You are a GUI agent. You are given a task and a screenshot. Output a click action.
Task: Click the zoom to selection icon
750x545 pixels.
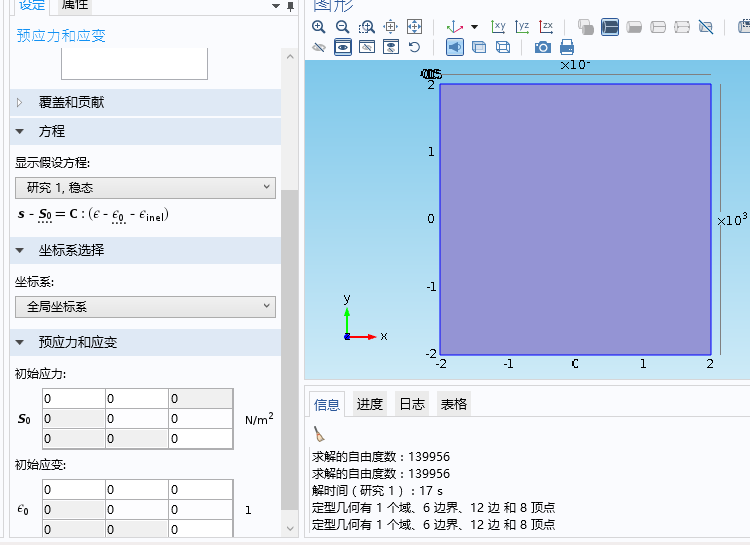pos(390,27)
